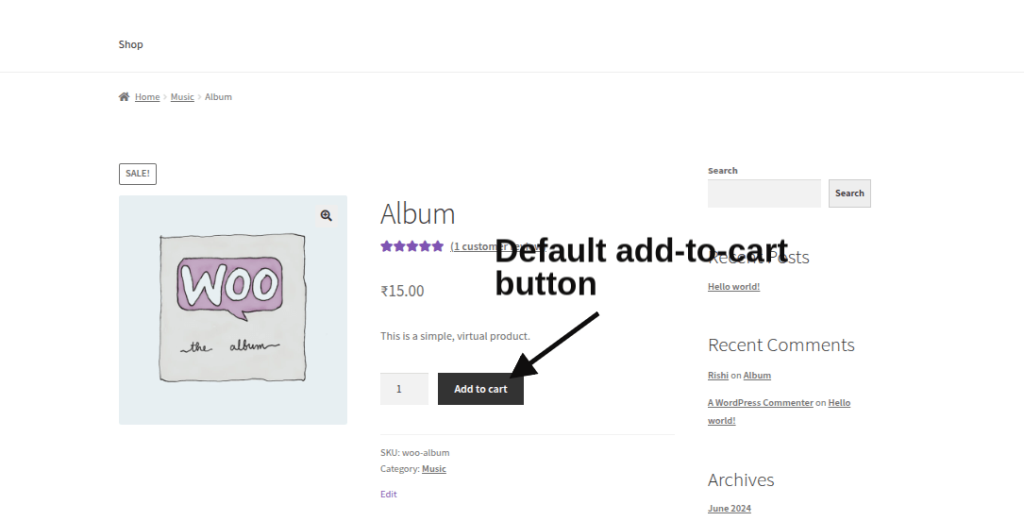This screenshot has width=1024, height=521.
Task: Focus the sidebar search text box
Action: coord(764,193)
